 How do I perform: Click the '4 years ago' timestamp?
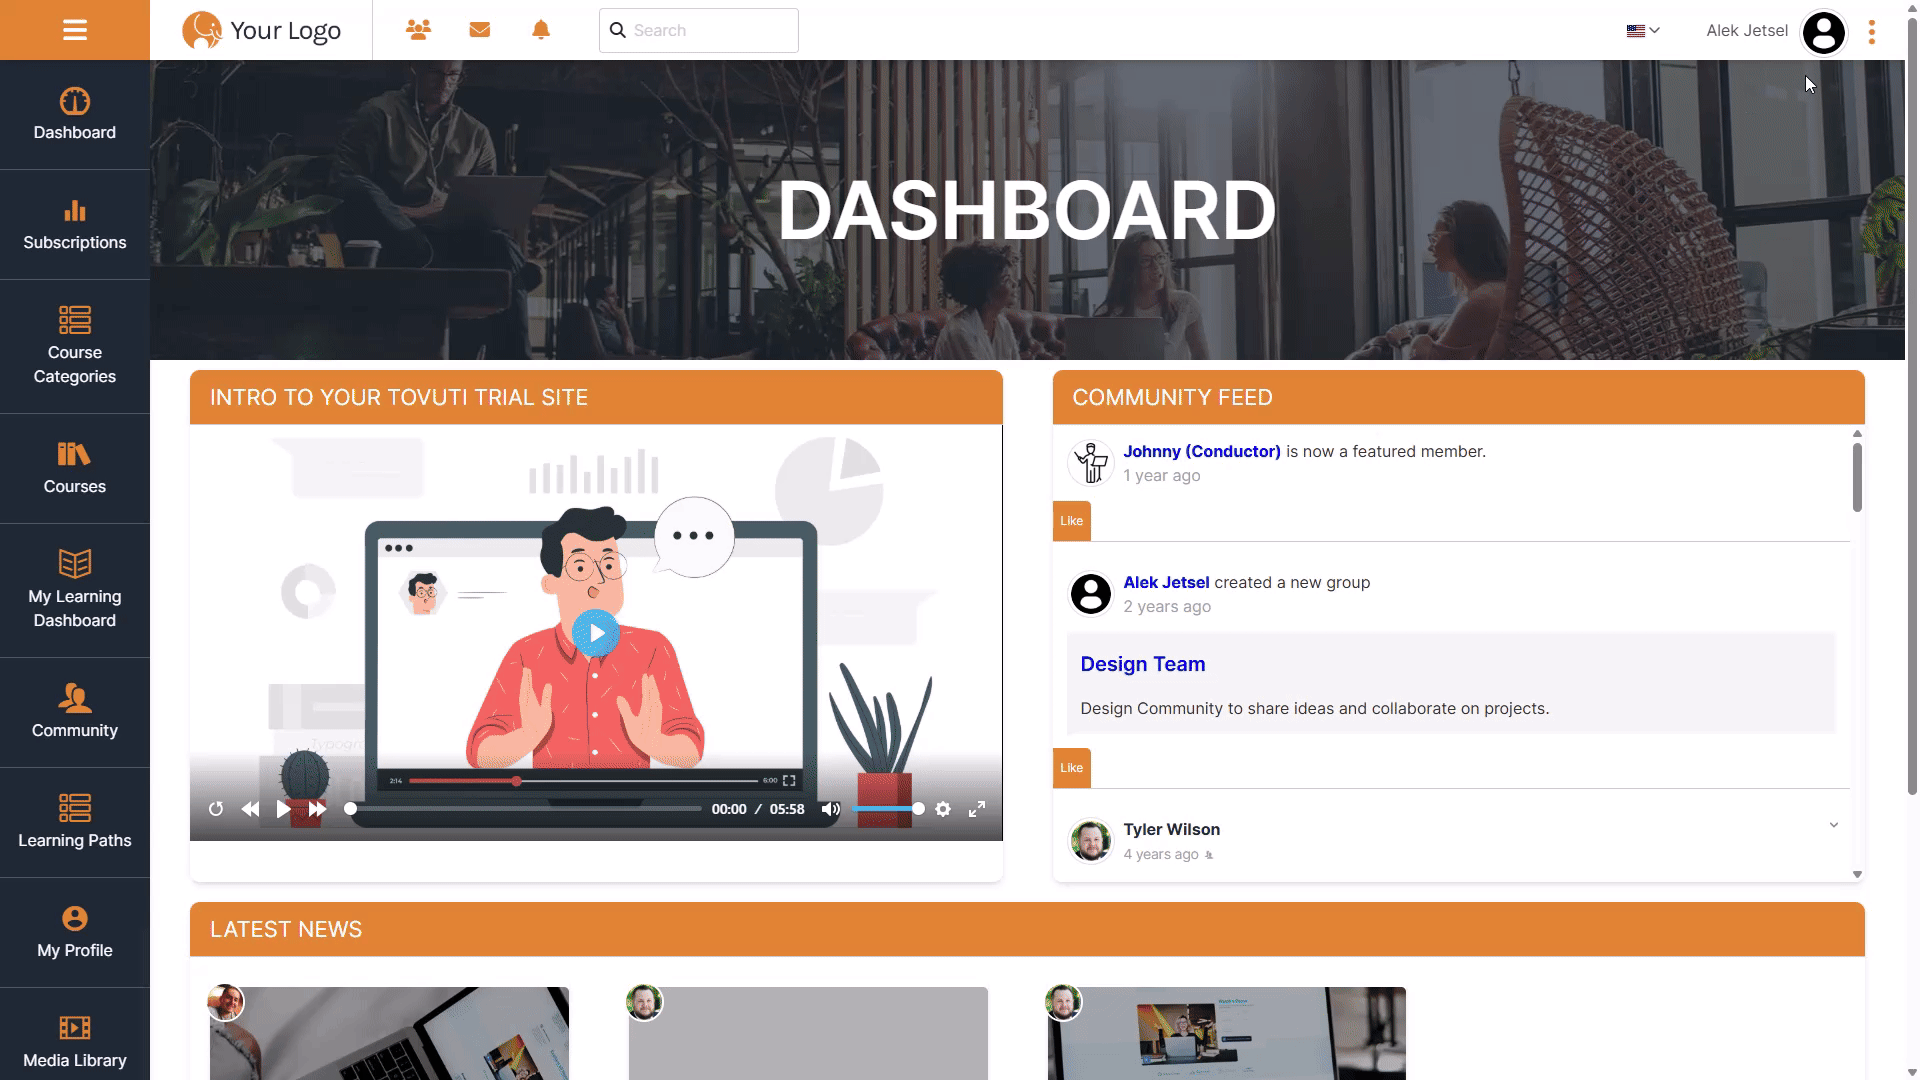point(1160,855)
